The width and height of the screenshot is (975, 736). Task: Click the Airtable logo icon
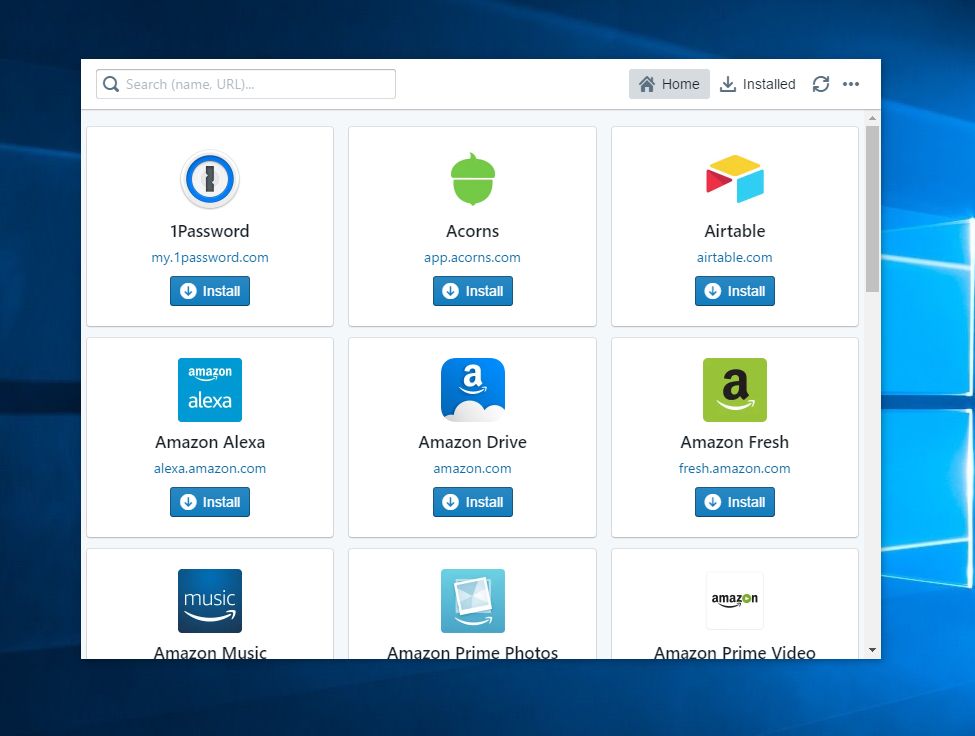(734, 179)
